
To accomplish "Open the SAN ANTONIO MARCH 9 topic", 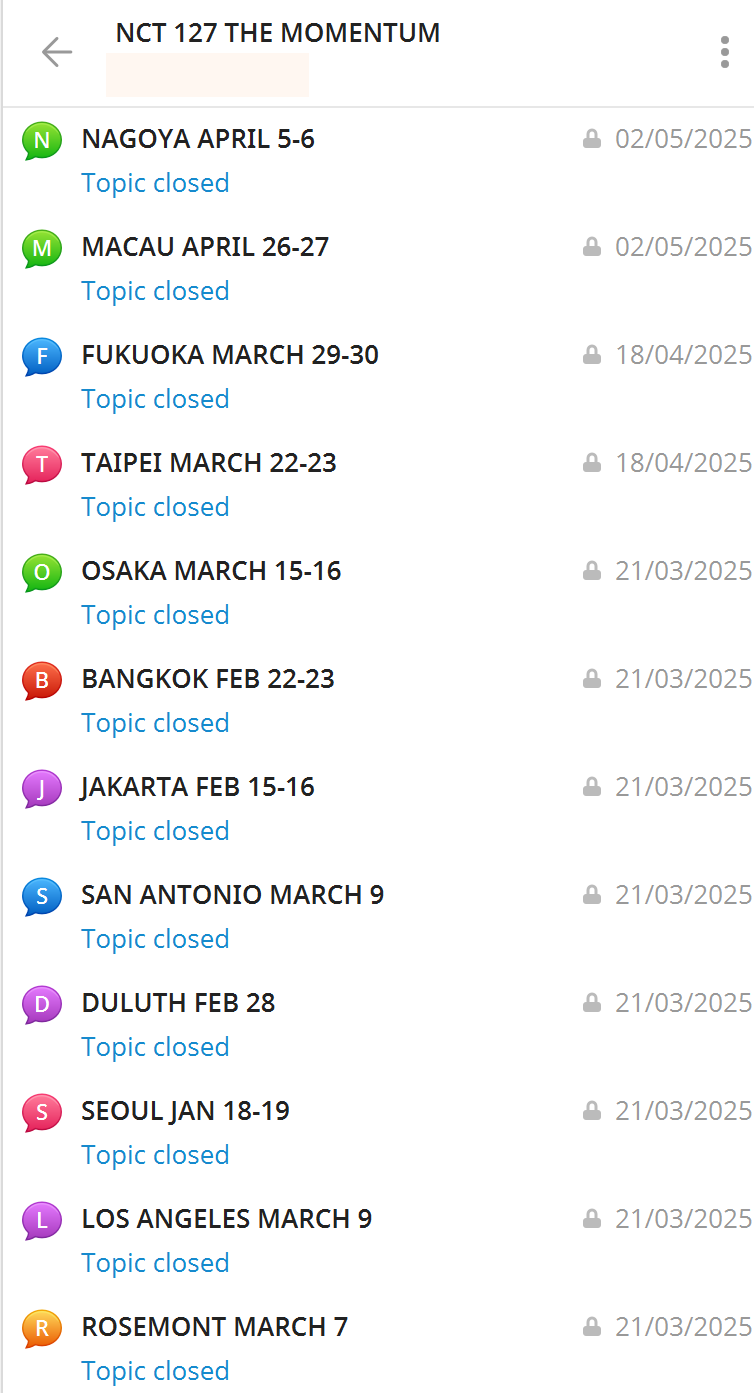I will (232, 895).
